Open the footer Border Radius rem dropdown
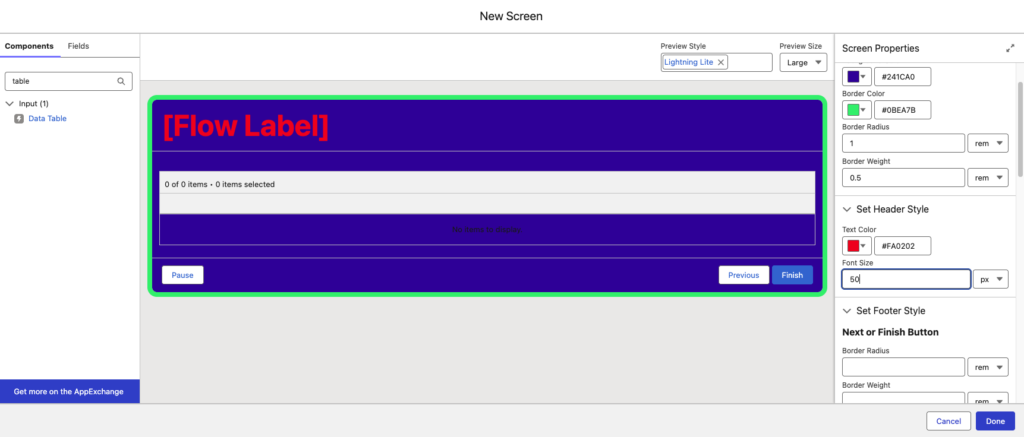The image size is (1024, 437). (x=988, y=367)
